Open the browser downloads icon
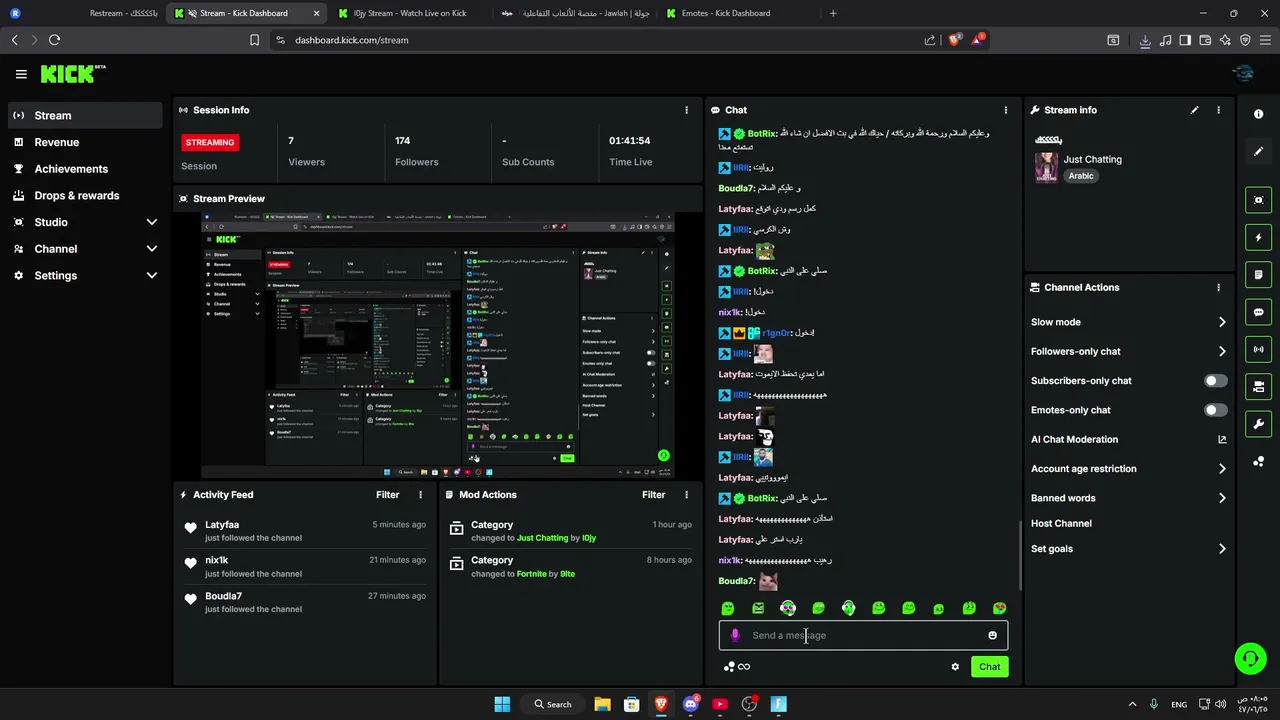Image resolution: width=1280 pixels, height=720 pixels. 1145,40
